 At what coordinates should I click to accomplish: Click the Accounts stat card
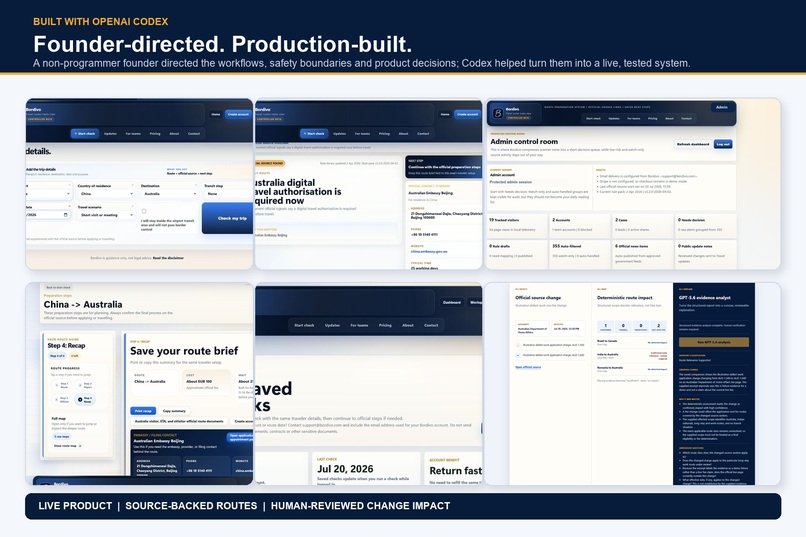click(580, 225)
